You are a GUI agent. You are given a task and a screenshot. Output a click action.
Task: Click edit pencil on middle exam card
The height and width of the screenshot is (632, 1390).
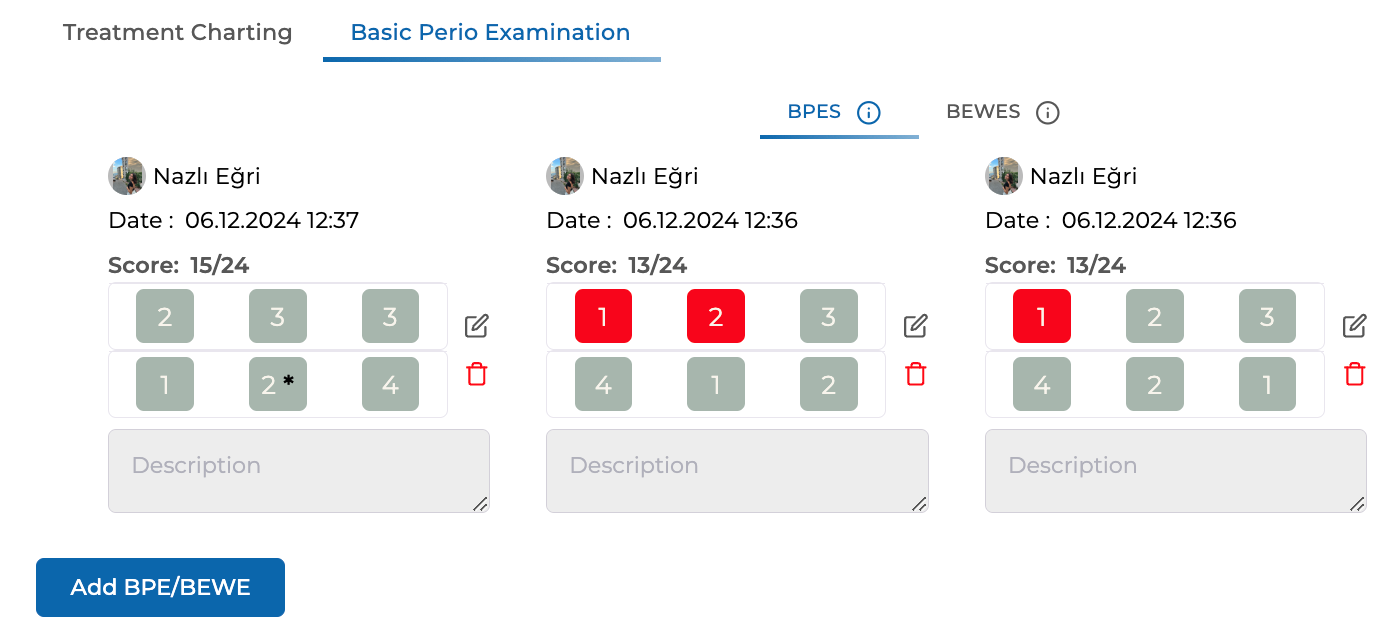click(916, 326)
